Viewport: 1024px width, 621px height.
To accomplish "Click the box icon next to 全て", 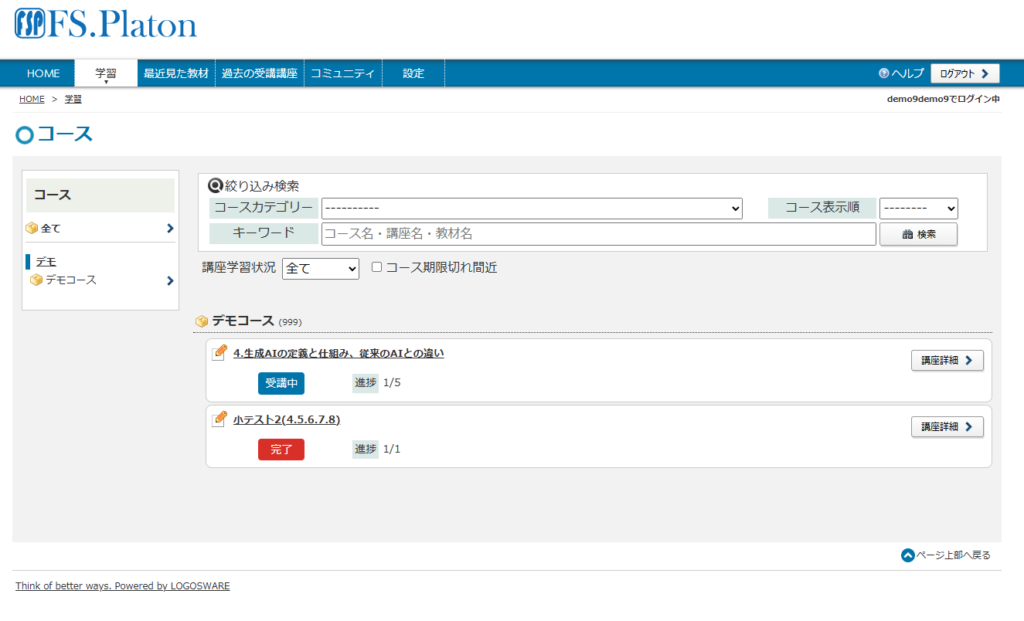I will [32, 228].
